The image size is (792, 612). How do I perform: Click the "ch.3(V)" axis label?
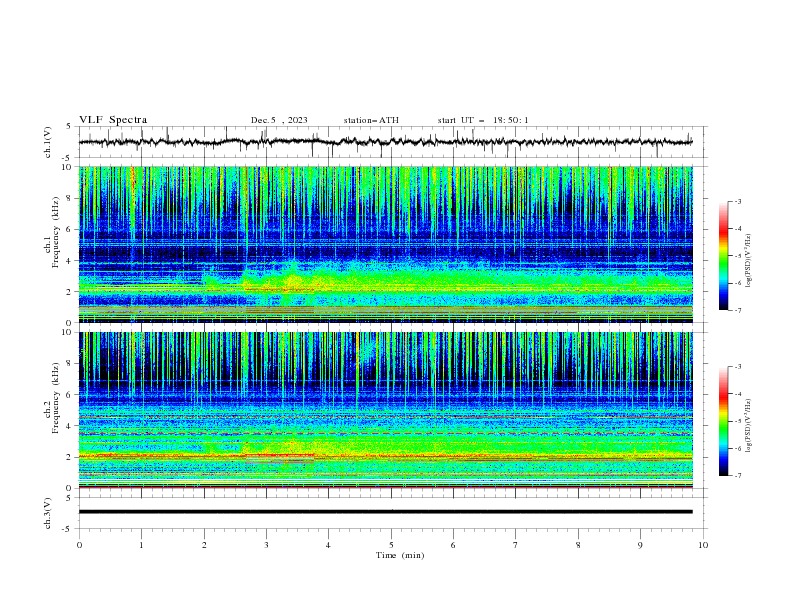click(48, 513)
